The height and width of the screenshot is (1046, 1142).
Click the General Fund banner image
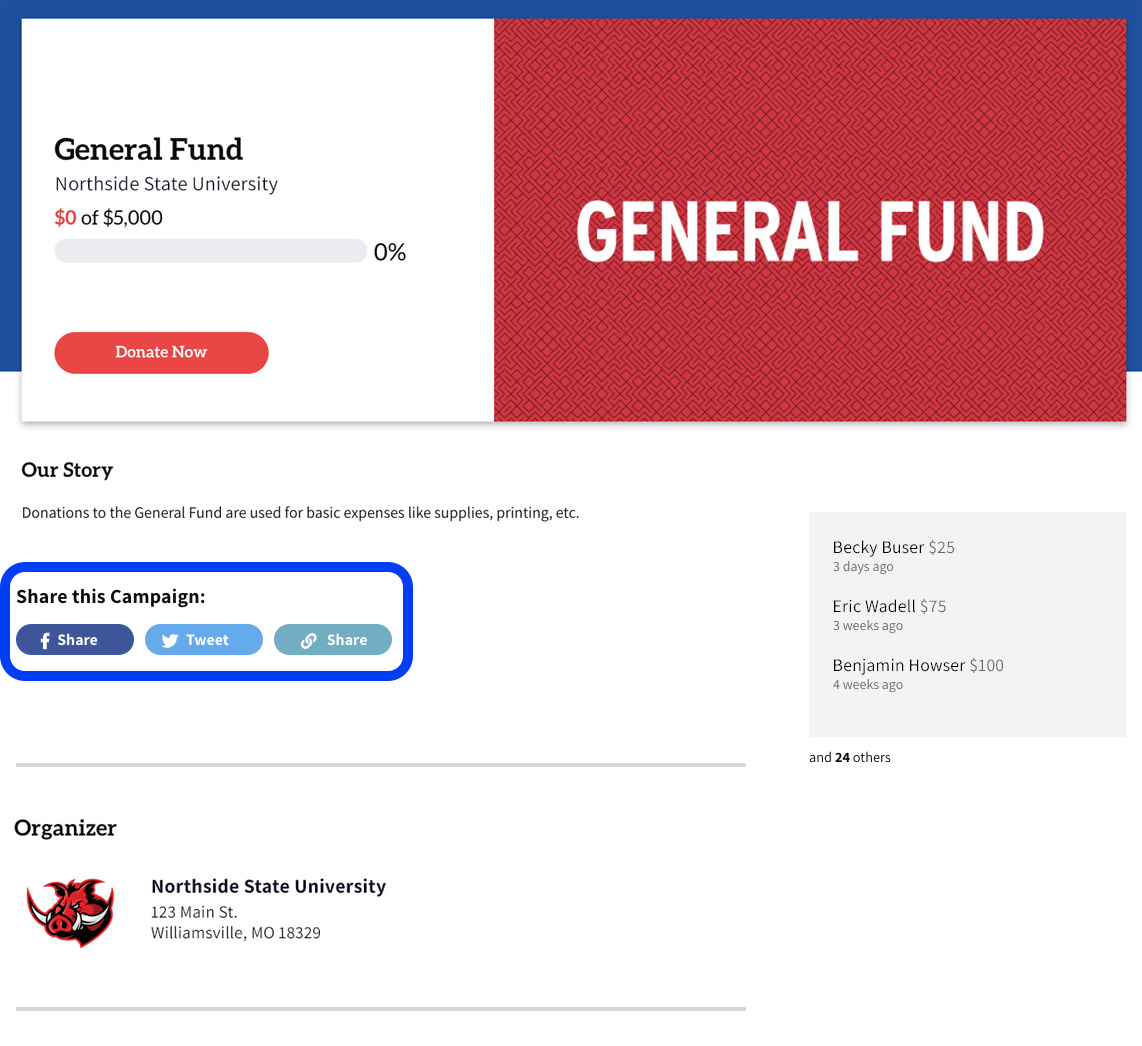coord(810,220)
